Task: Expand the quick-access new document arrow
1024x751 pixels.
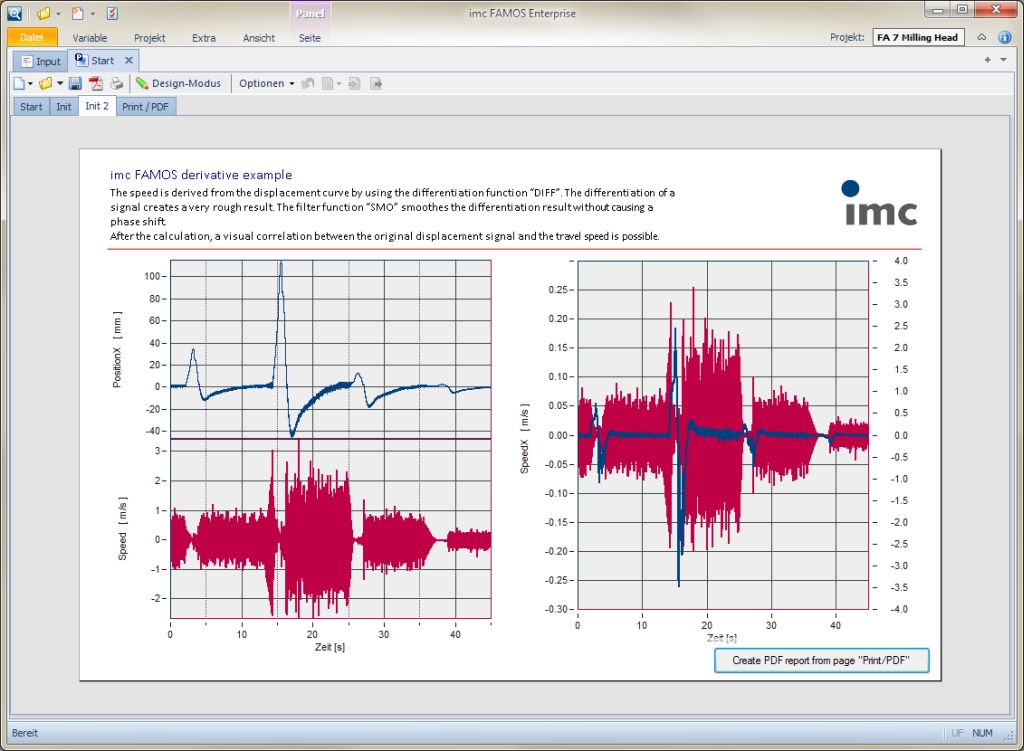Action: pos(93,14)
